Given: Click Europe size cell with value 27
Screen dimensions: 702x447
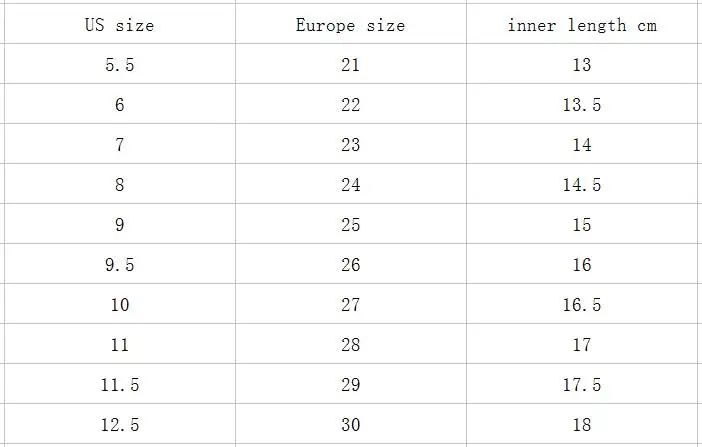Looking at the screenshot, I should 350,305.
